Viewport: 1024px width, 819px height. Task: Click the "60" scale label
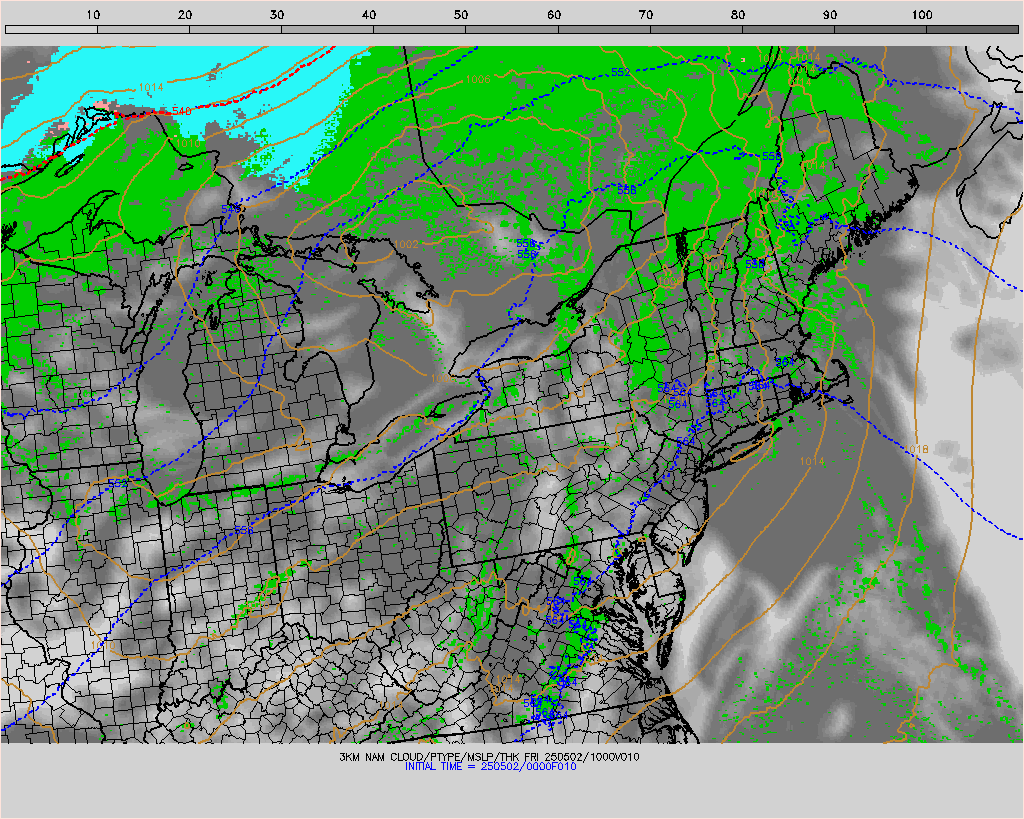tap(554, 14)
